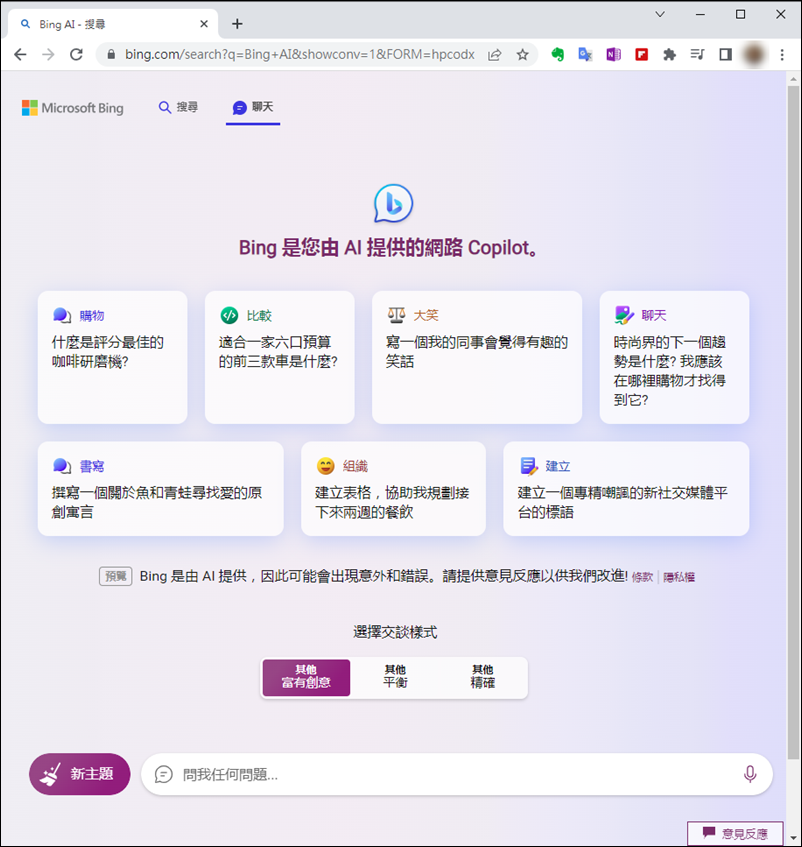Start a new topic with 新主題
Image resolution: width=802 pixels, height=847 pixels.
79,774
